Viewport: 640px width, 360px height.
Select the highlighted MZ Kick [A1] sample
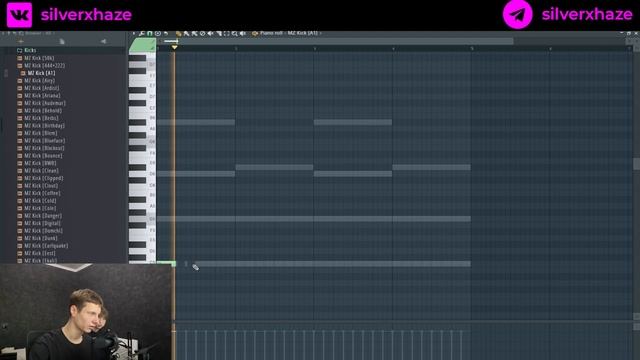click(x=38, y=73)
